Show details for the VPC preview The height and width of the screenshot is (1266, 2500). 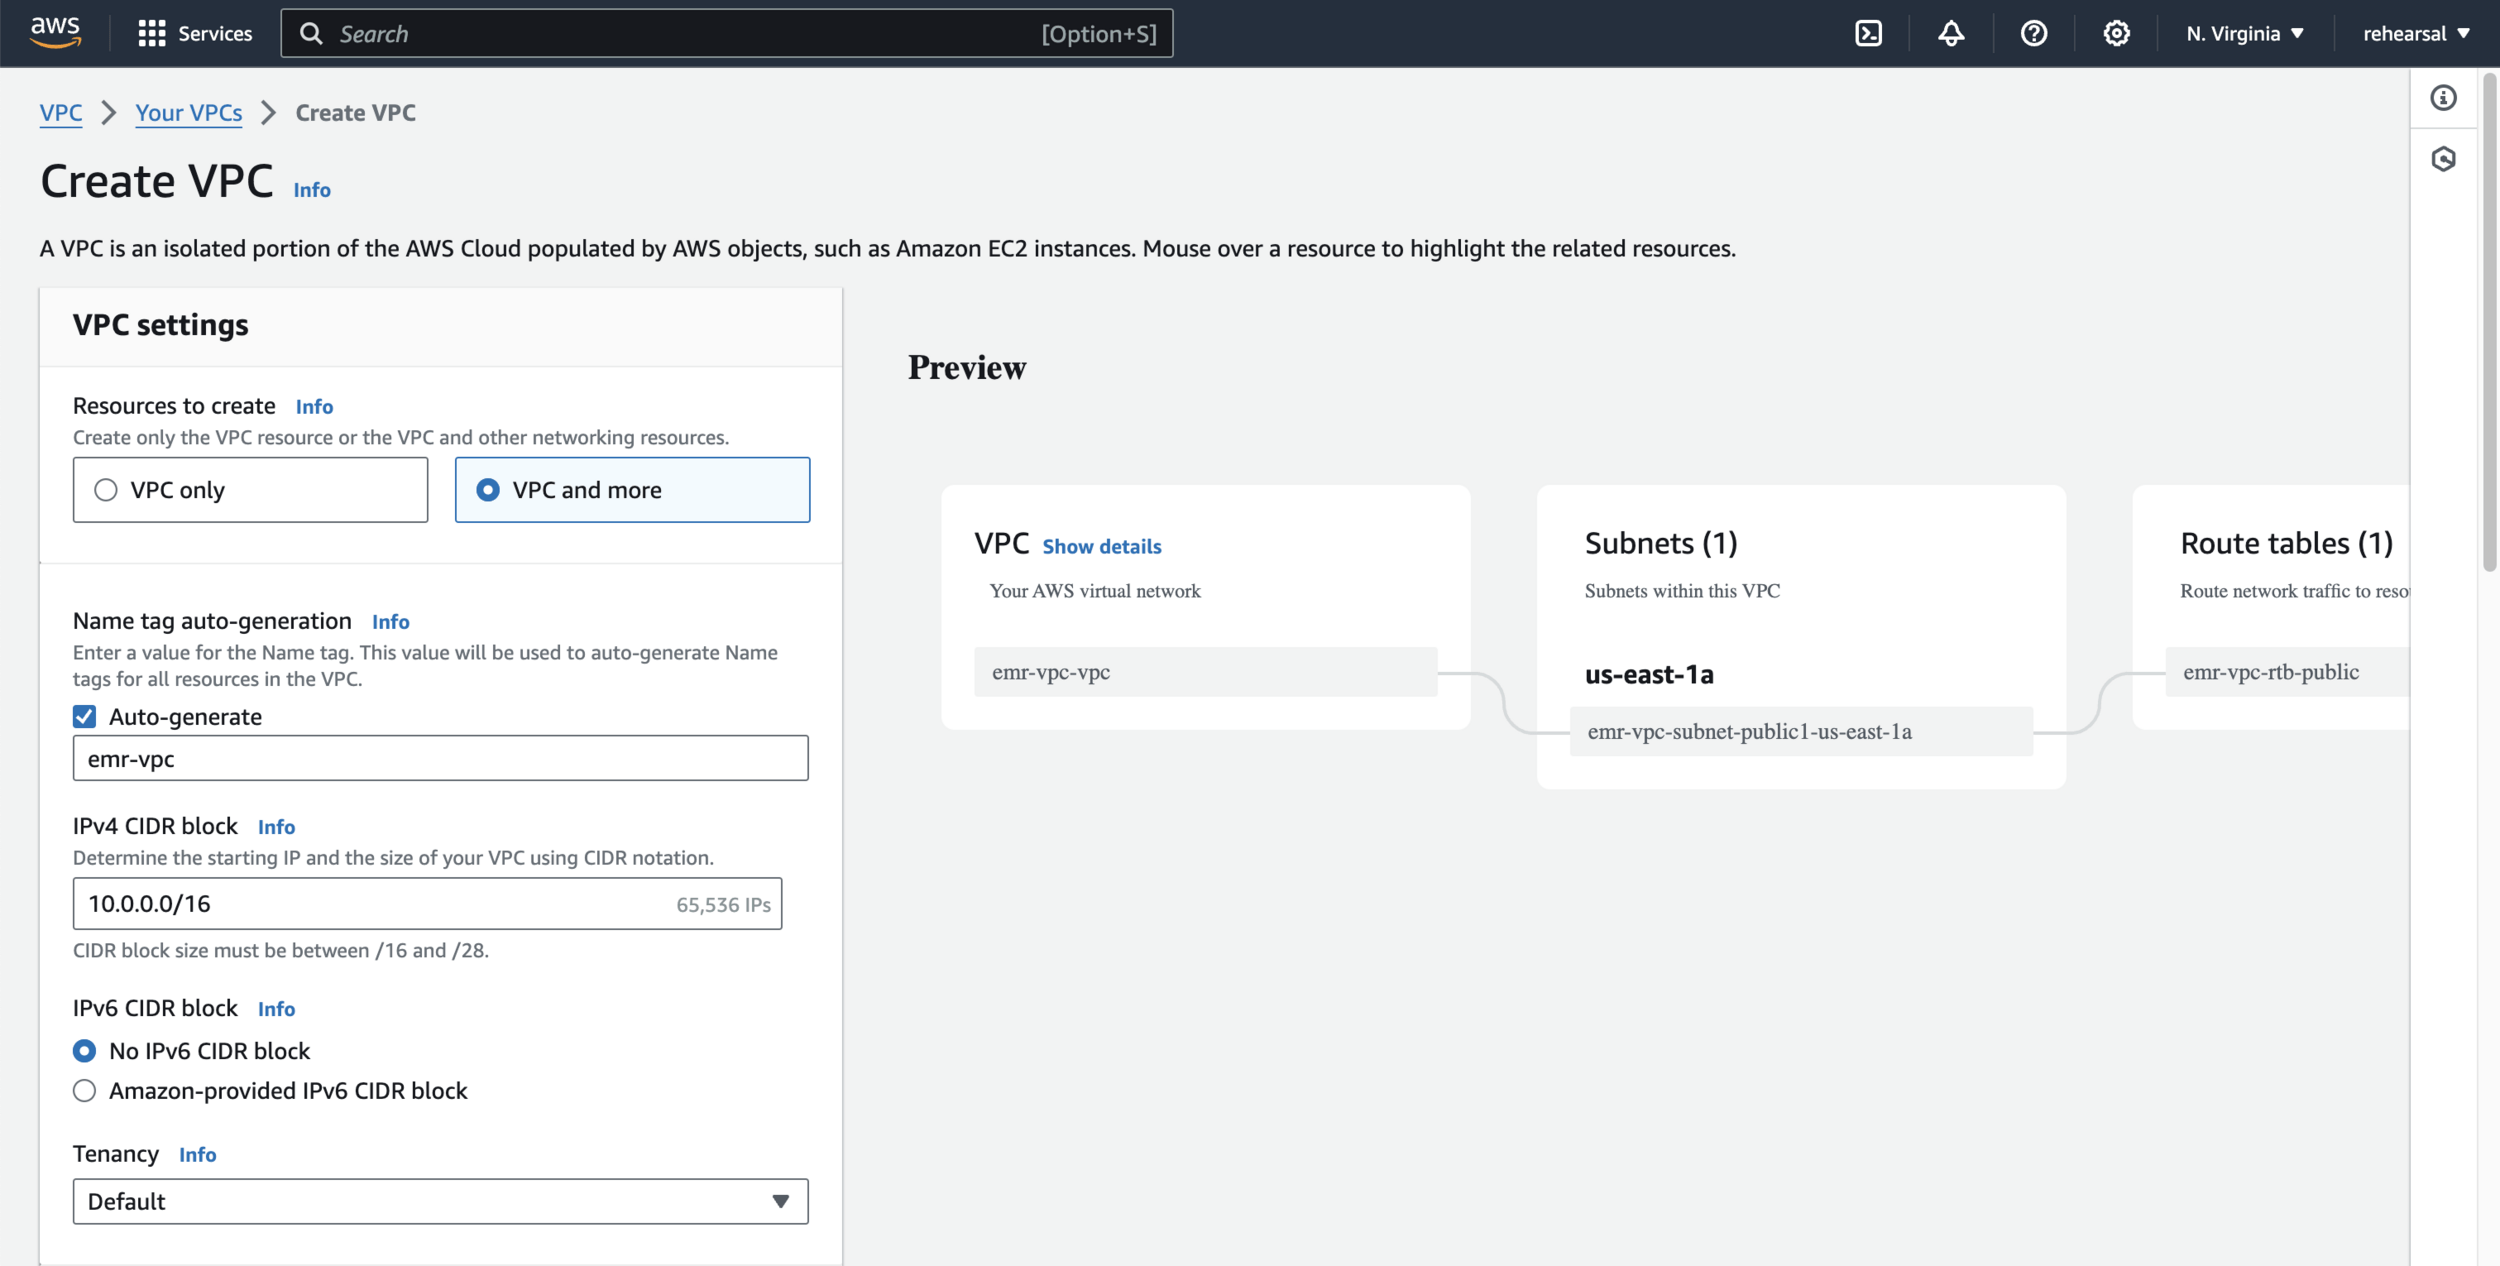point(1101,547)
